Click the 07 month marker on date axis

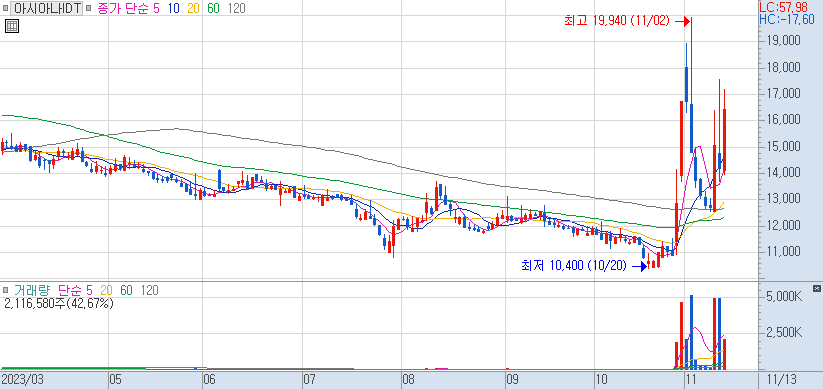[309, 380]
